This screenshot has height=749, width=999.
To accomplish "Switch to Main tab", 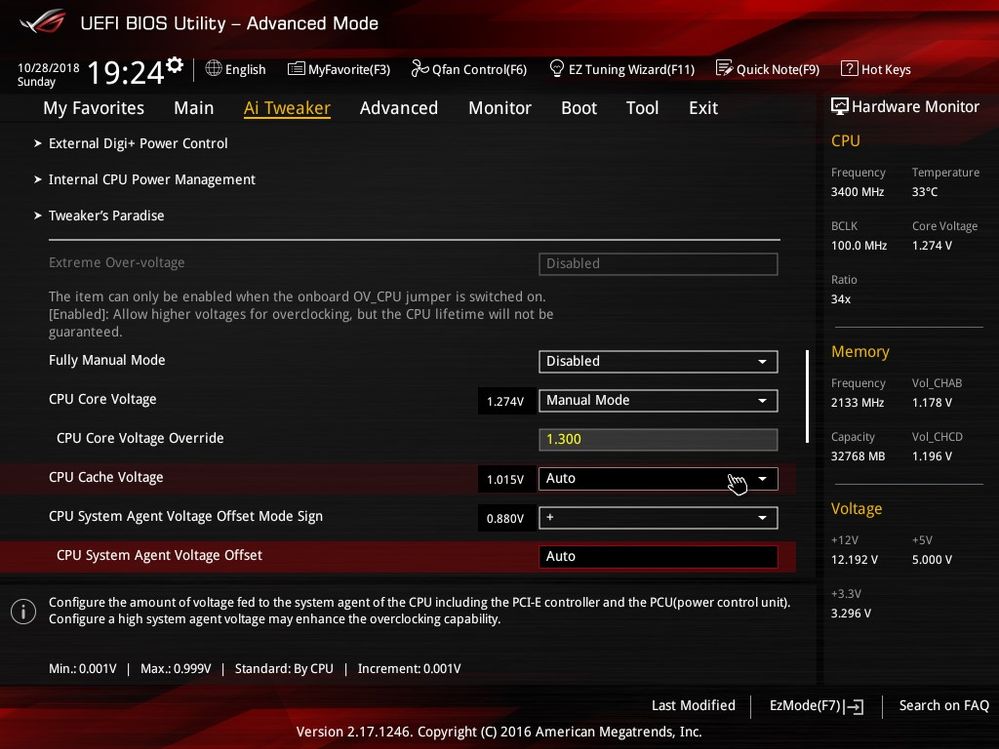I will [x=194, y=108].
